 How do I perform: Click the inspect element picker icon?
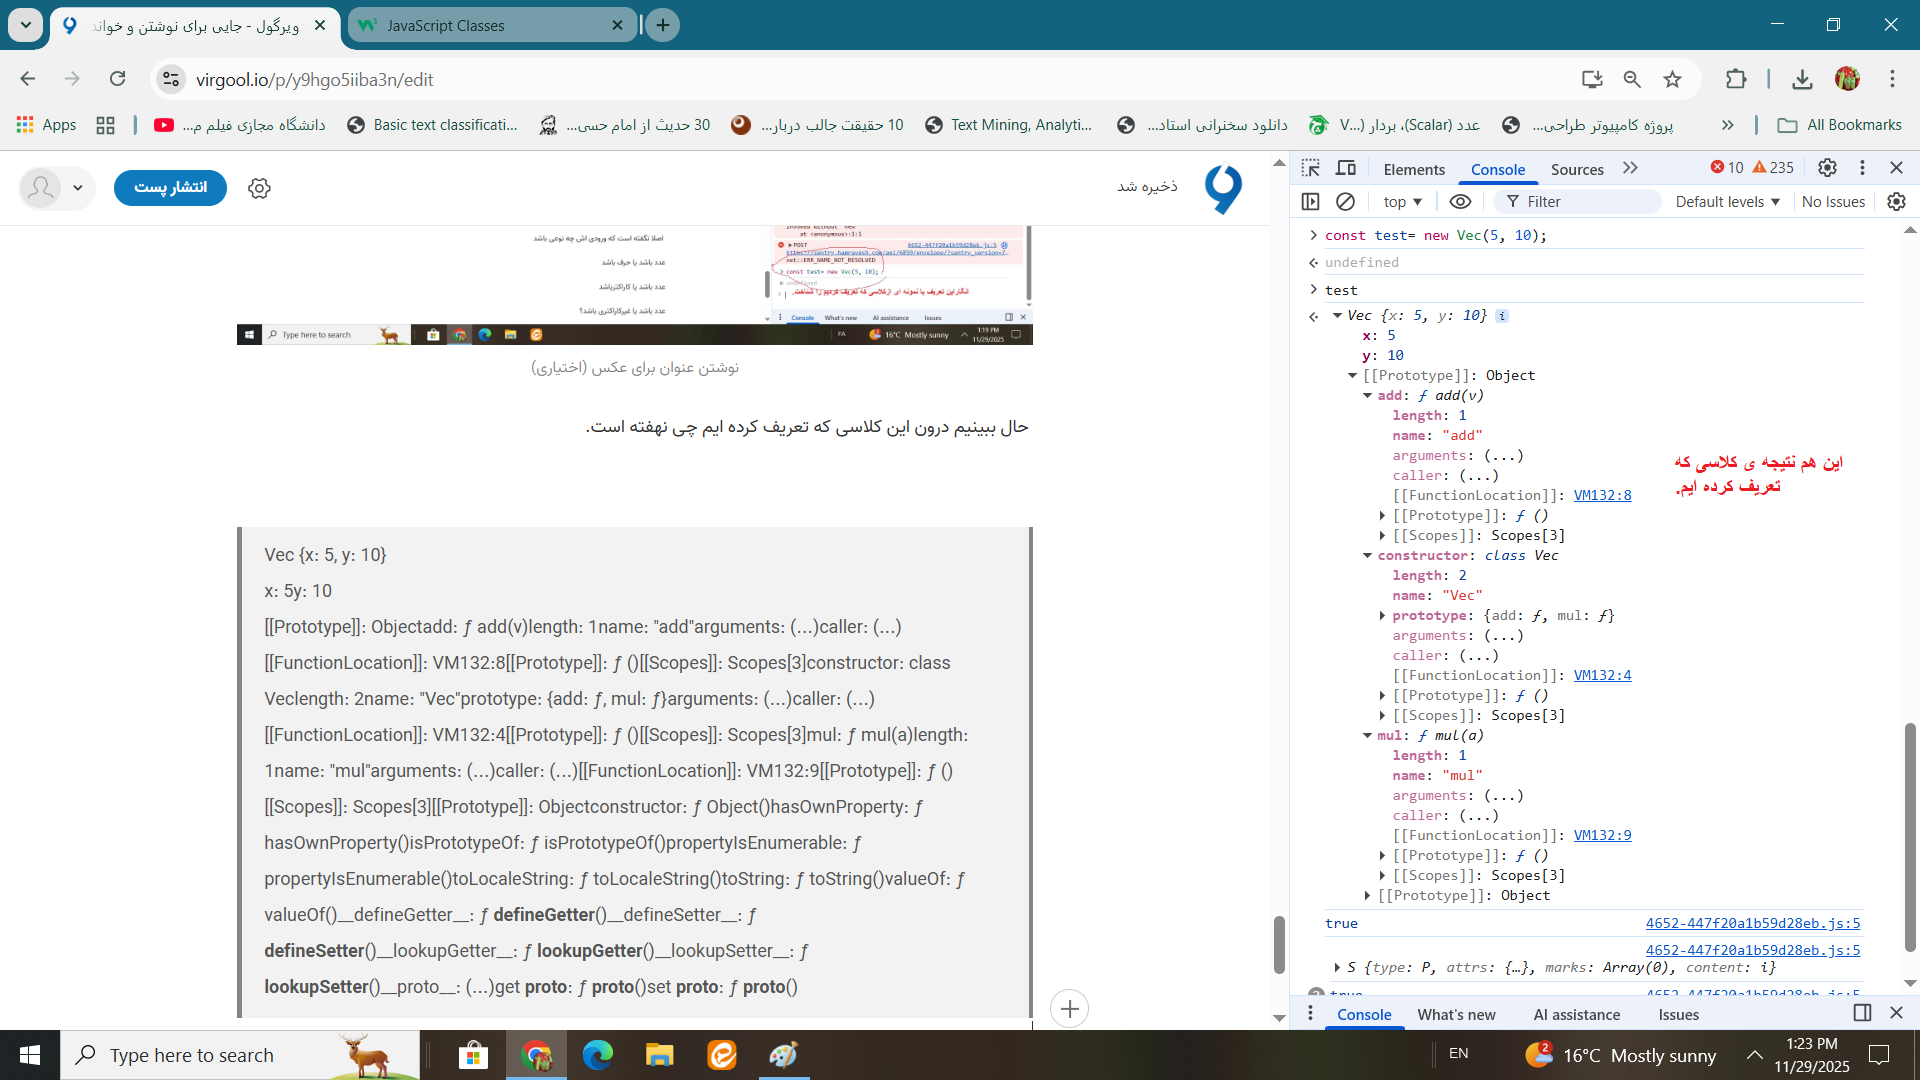[1311, 168]
